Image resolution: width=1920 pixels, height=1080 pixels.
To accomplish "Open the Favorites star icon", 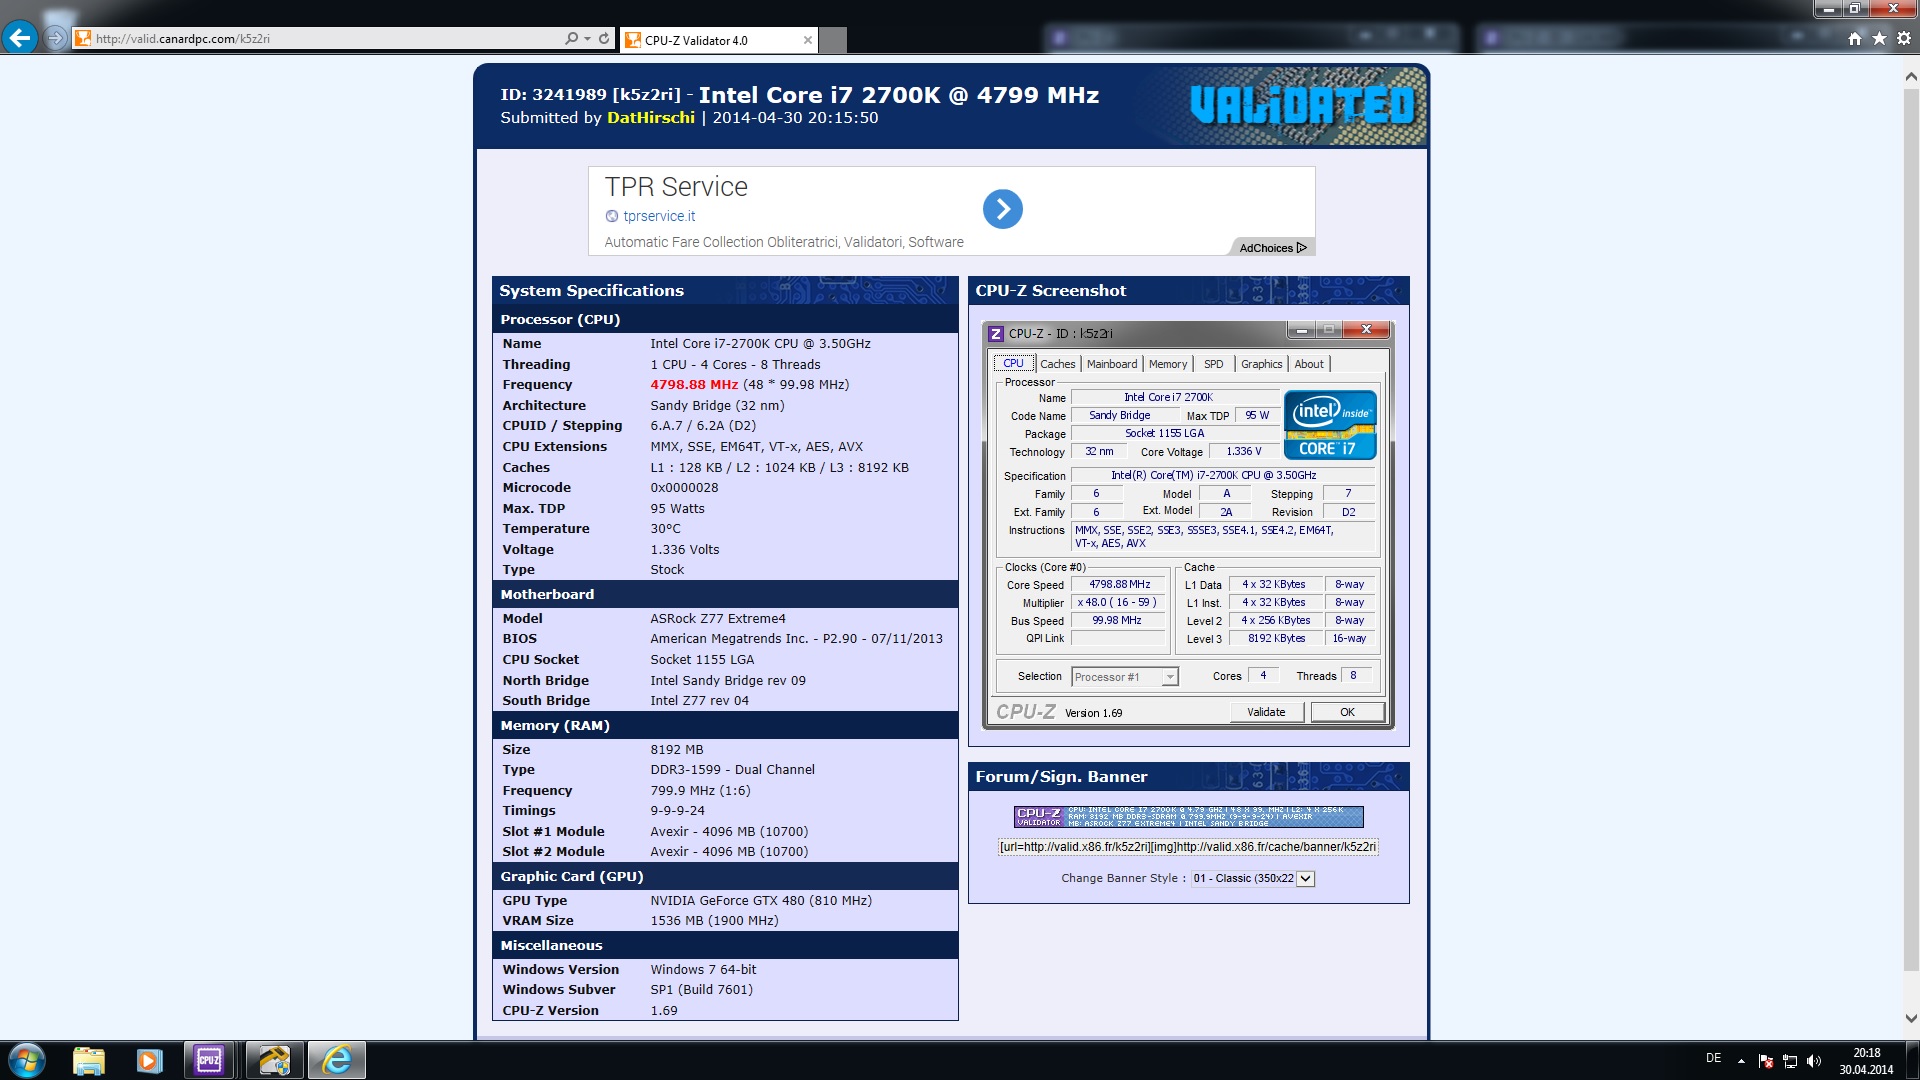I will 1879,39.
